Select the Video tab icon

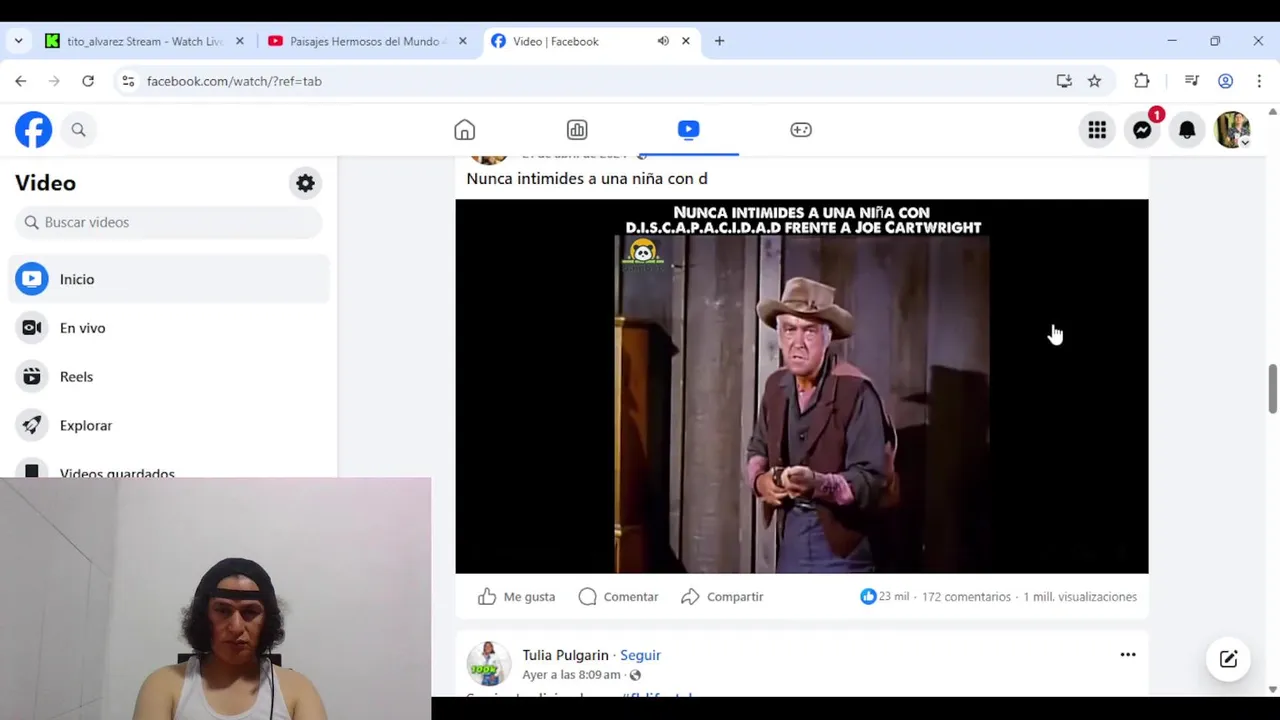(x=688, y=130)
